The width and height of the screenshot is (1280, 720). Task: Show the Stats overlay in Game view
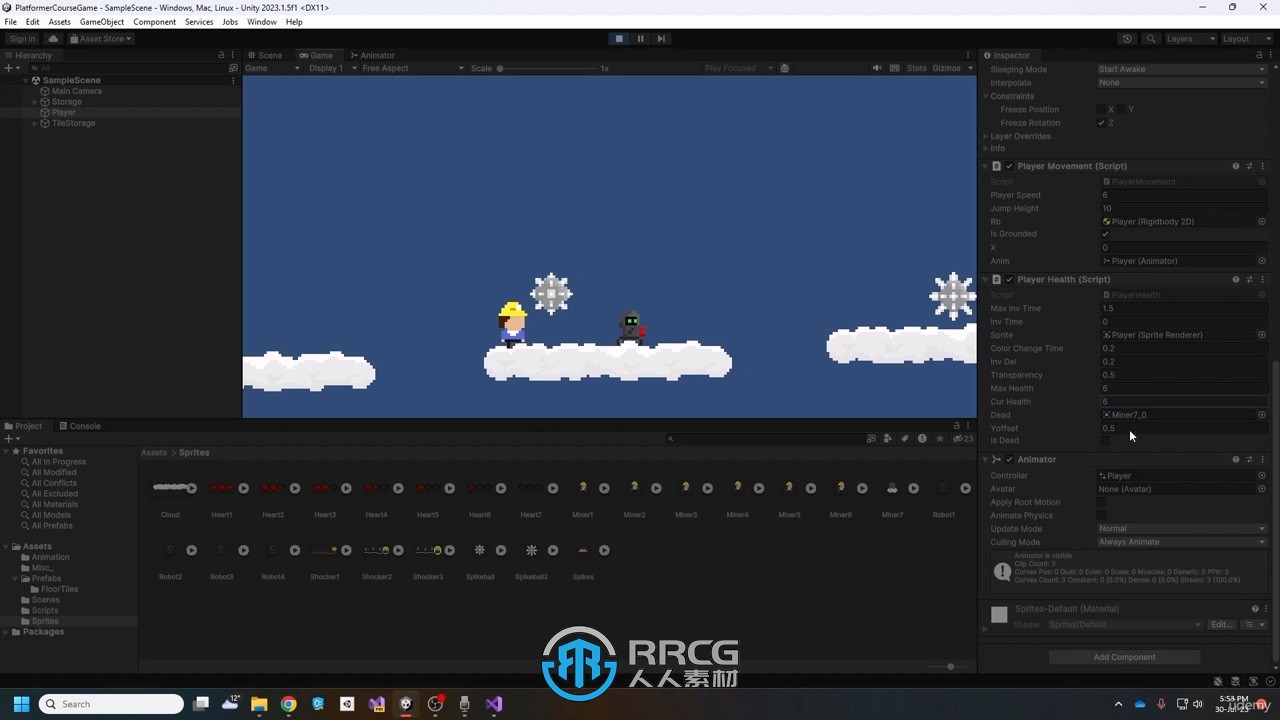pos(916,68)
